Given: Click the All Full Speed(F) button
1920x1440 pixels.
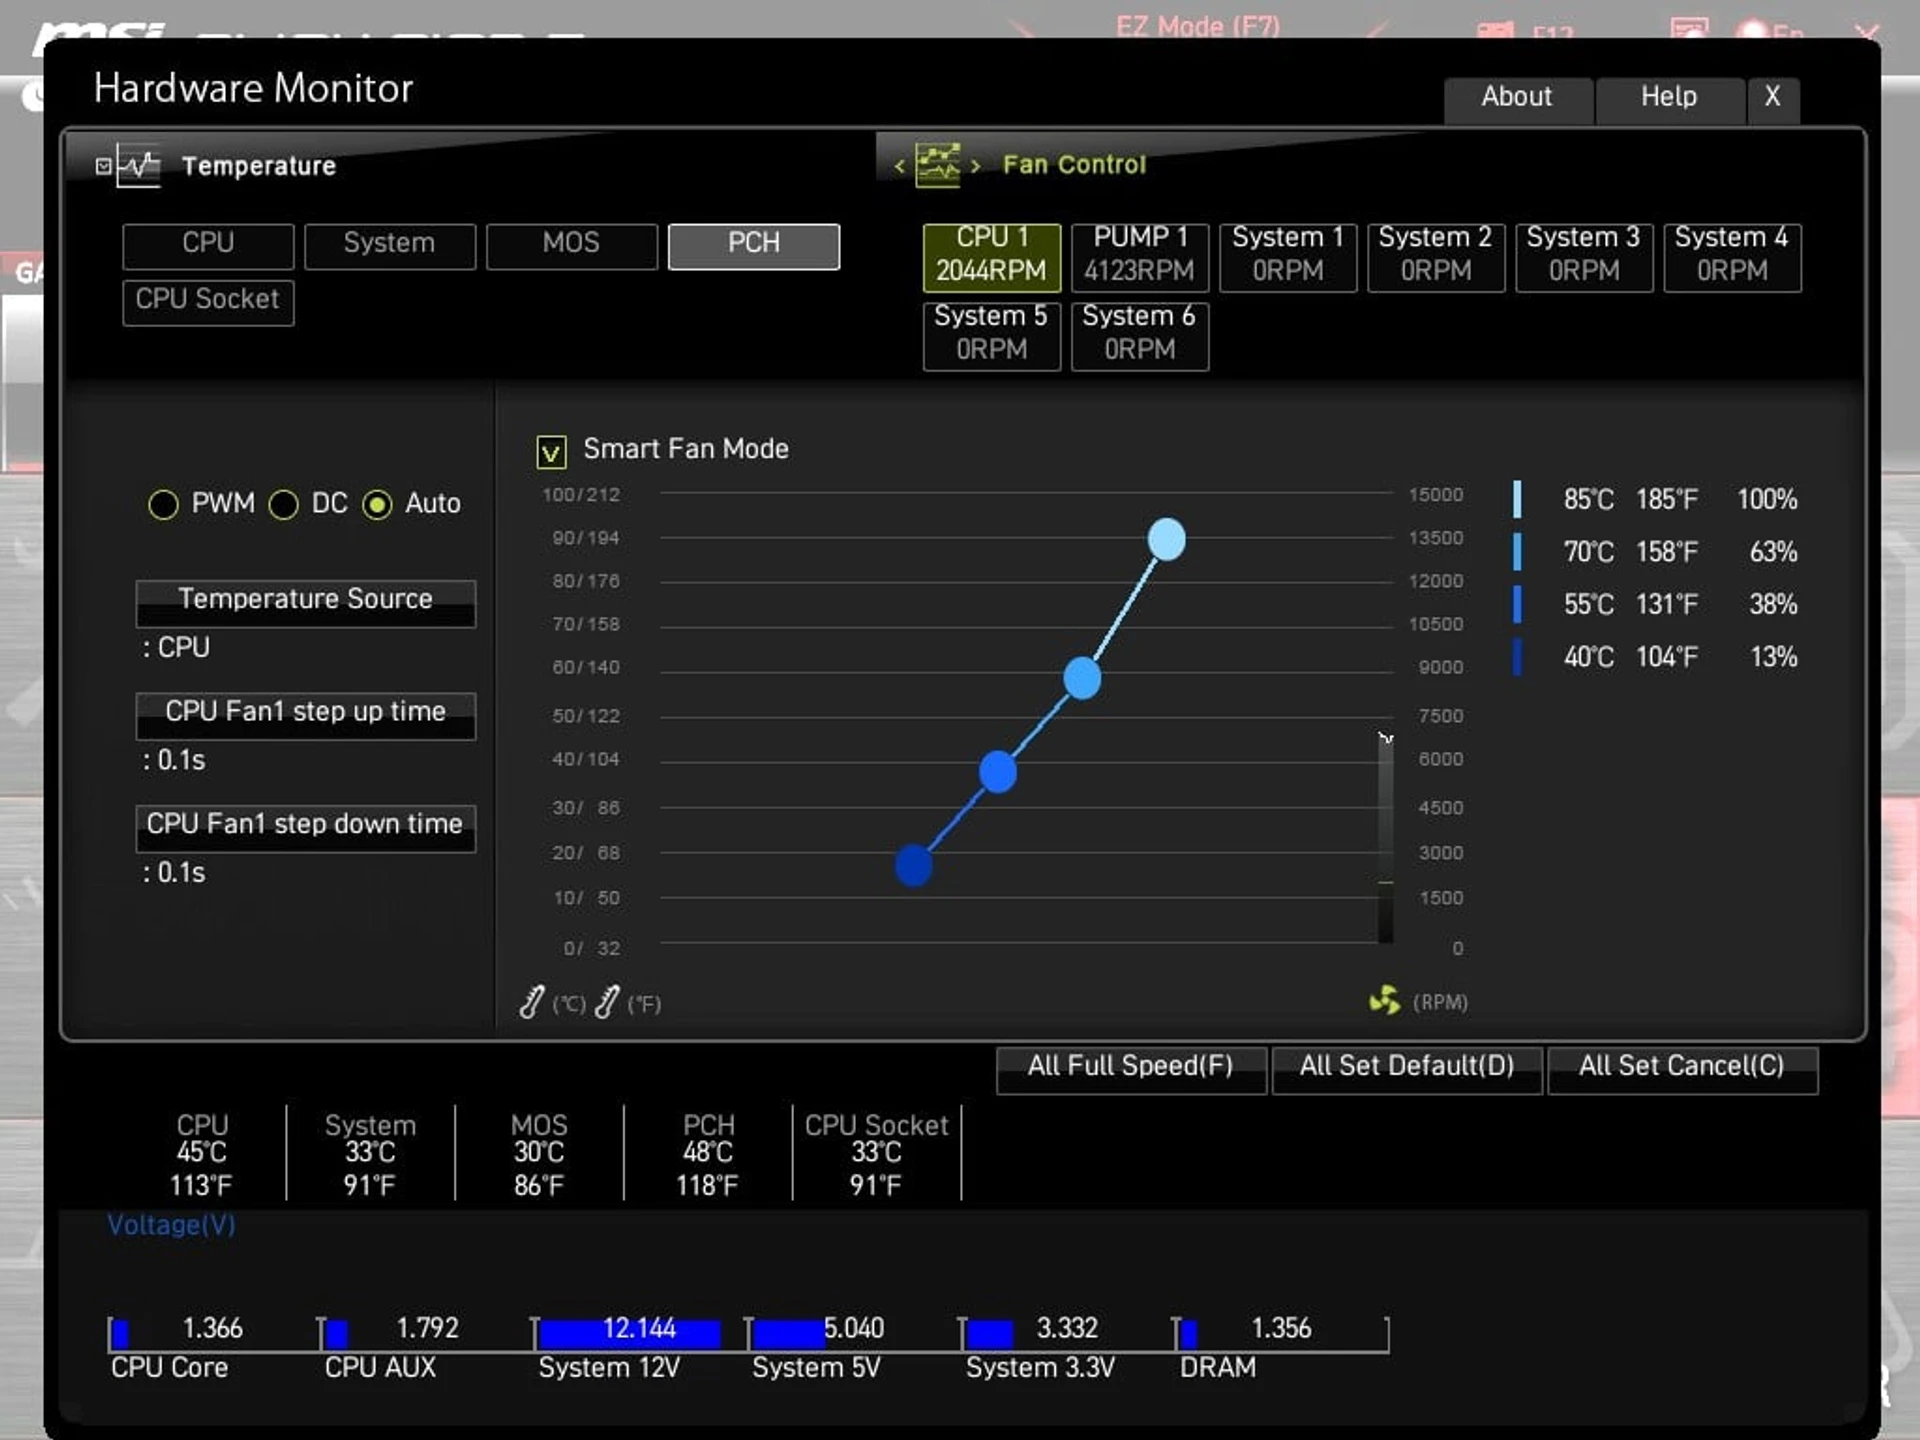Looking at the screenshot, I should point(1131,1070).
